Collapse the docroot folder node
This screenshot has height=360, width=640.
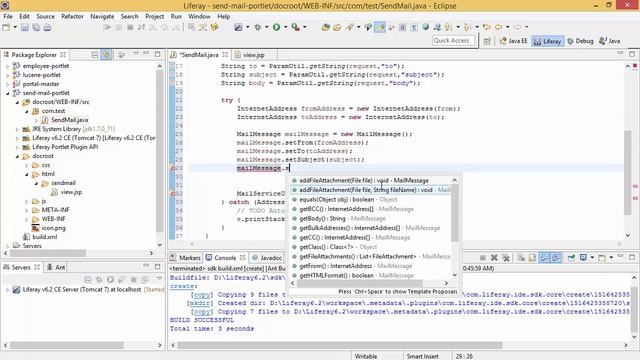pyautogui.click(x=17, y=156)
